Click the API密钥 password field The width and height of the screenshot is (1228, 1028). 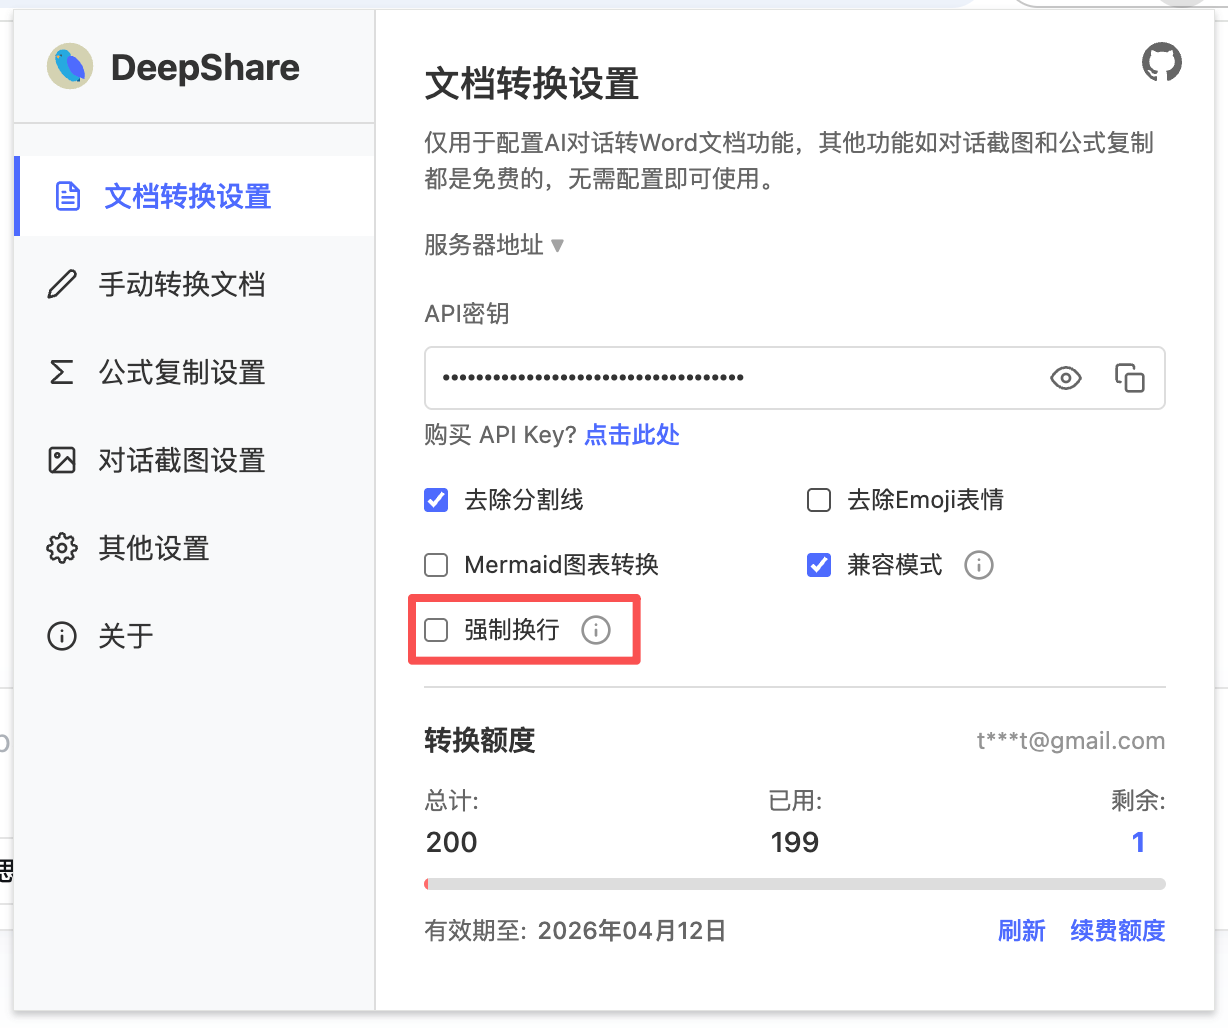[x=730, y=378]
